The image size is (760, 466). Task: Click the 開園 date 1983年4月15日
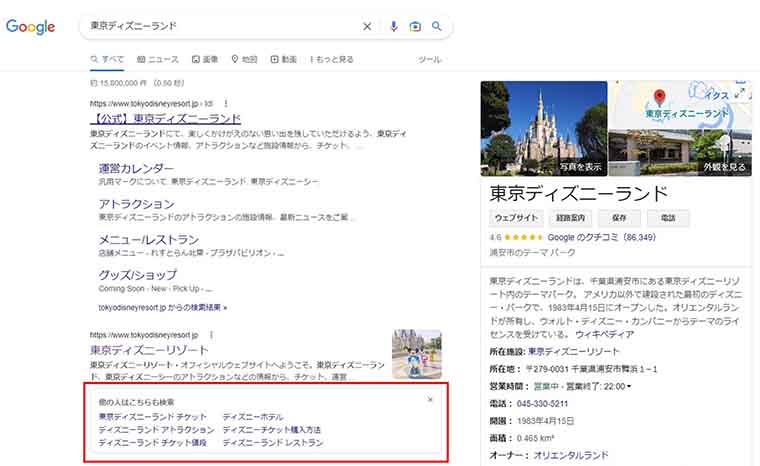pyautogui.click(x=546, y=421)
